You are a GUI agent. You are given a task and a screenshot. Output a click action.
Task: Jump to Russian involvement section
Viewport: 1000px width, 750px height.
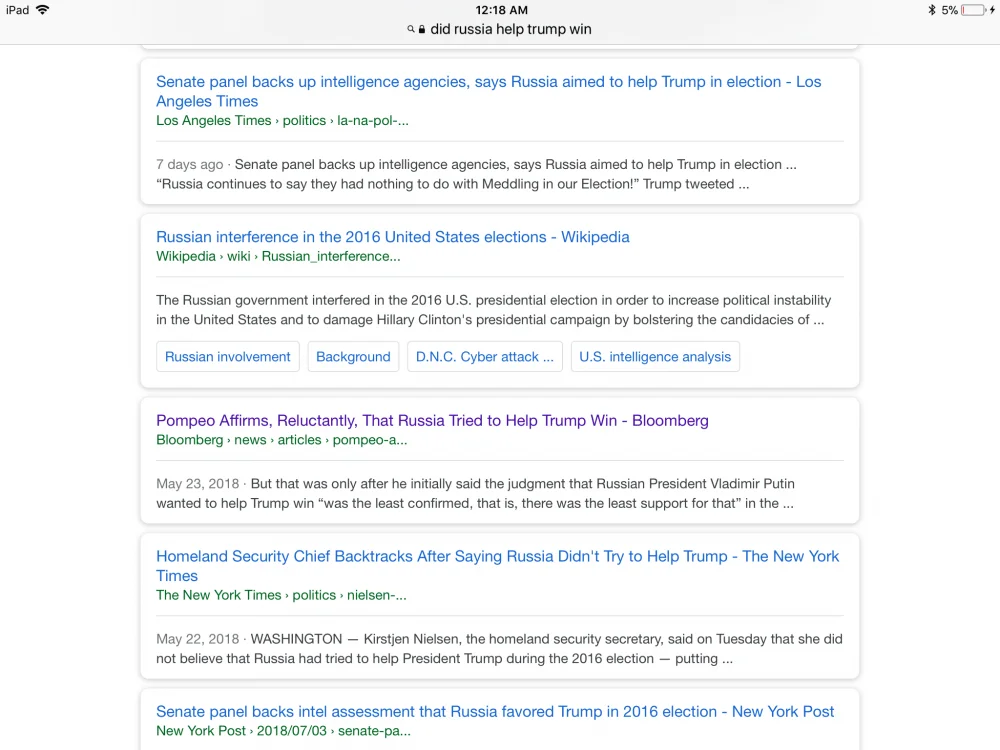point(228,357)
